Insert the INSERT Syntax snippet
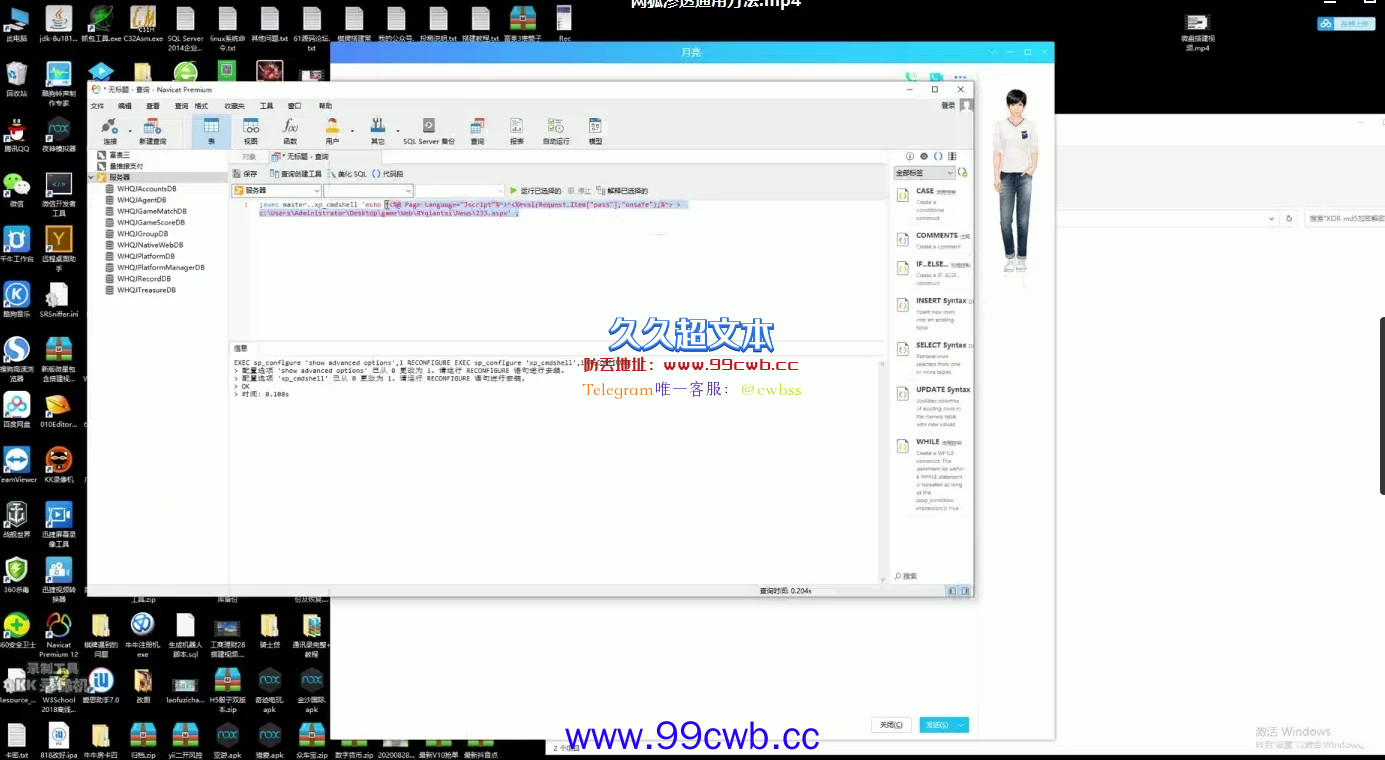 (x=931, y=313)
